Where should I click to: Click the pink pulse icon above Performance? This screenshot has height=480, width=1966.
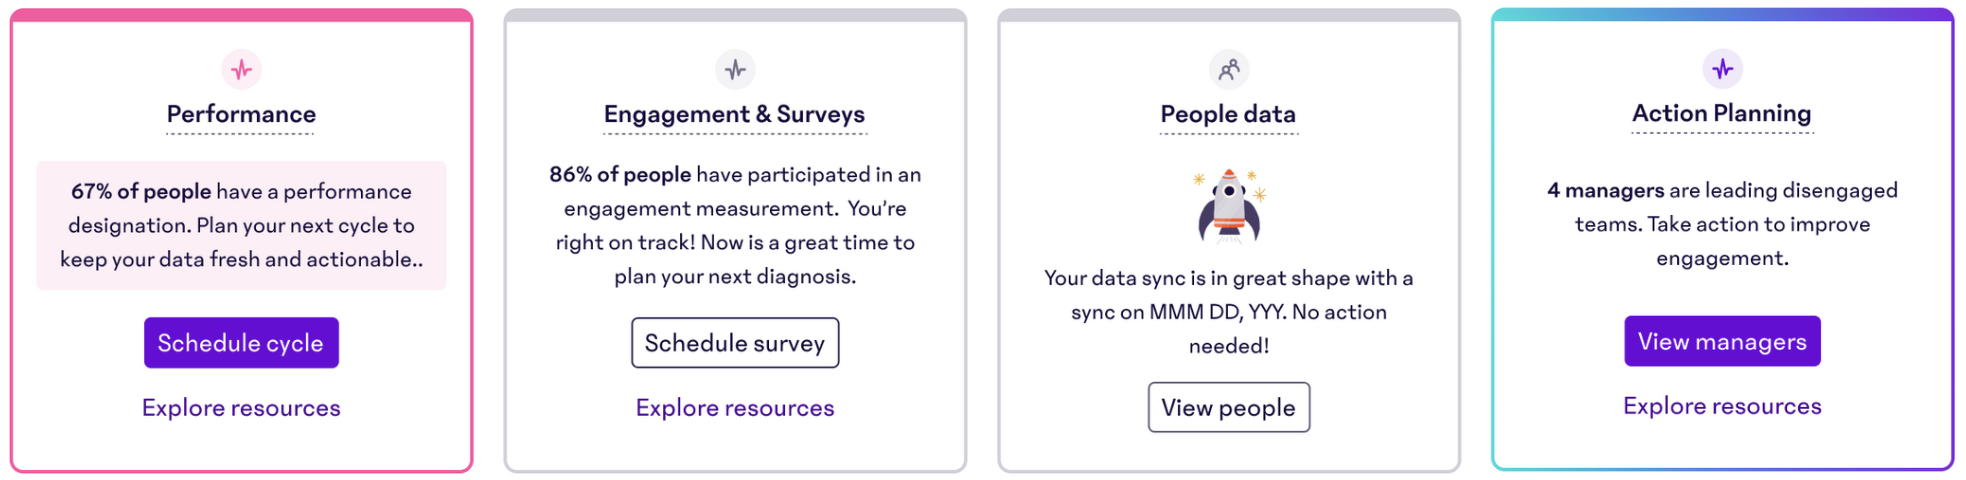point(241,69)
